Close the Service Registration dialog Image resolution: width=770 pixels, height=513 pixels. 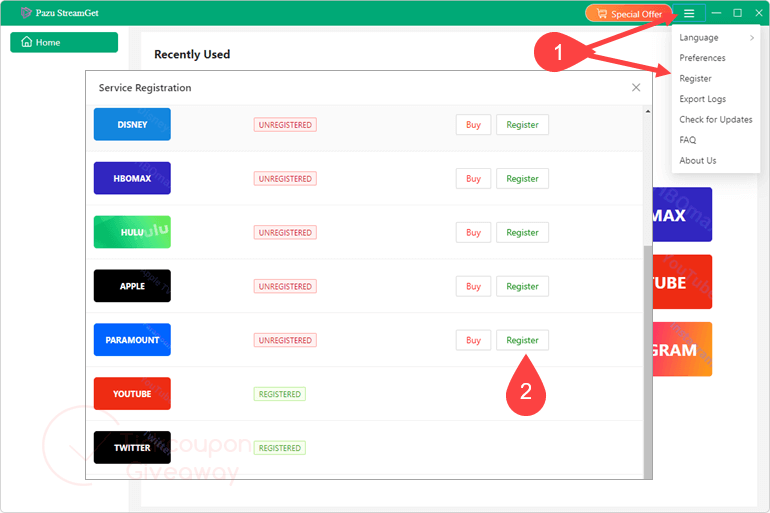tap(636, 87)
